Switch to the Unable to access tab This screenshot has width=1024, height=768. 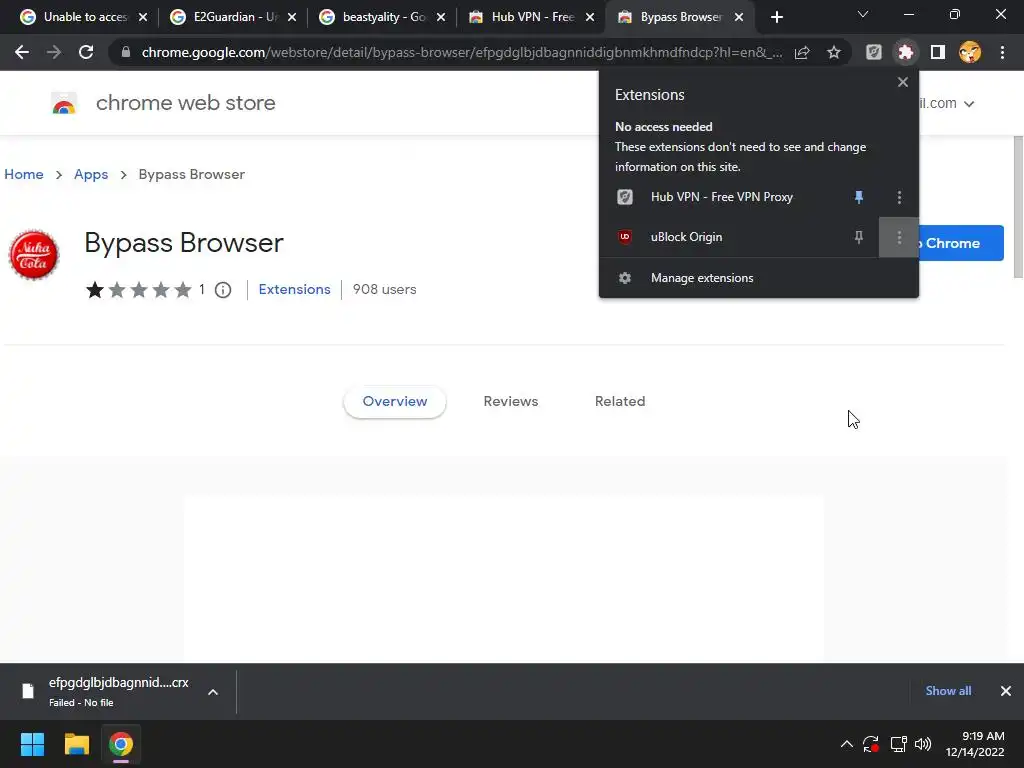(x=83, y=17)
